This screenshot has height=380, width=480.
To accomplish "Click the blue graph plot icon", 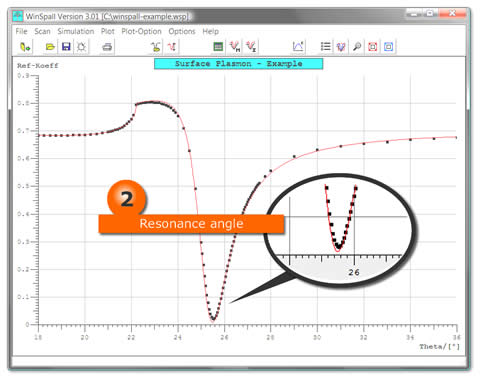I will (x=298, y=47).
